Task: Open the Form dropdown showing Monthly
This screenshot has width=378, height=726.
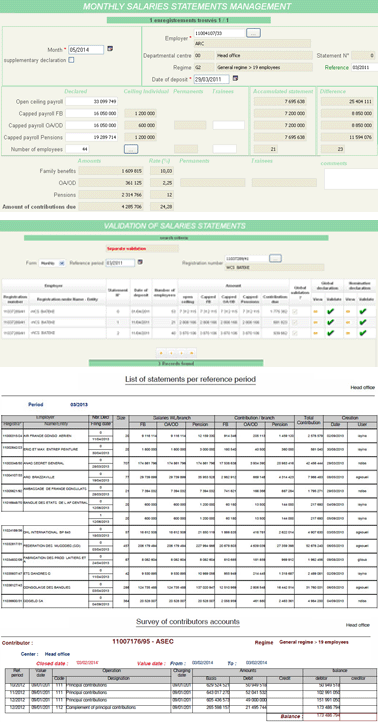Action: [52, 263]
